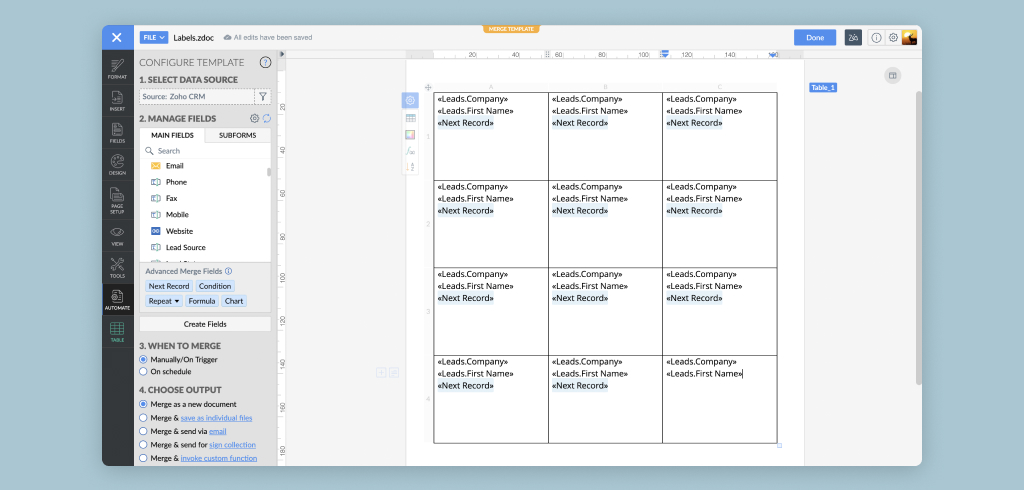
Task: Open the View sidebar panel
Action: pos(118,236)
